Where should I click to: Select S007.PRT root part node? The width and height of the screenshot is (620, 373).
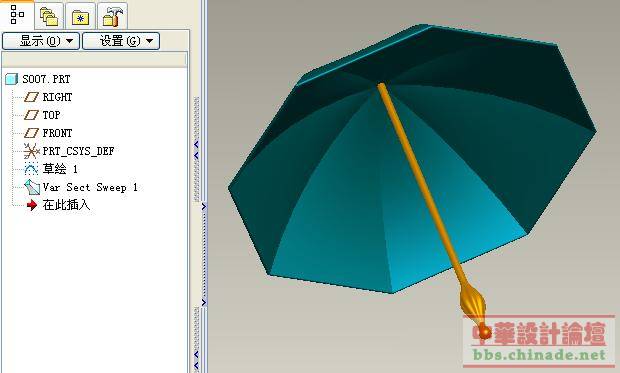coord(46,79)
